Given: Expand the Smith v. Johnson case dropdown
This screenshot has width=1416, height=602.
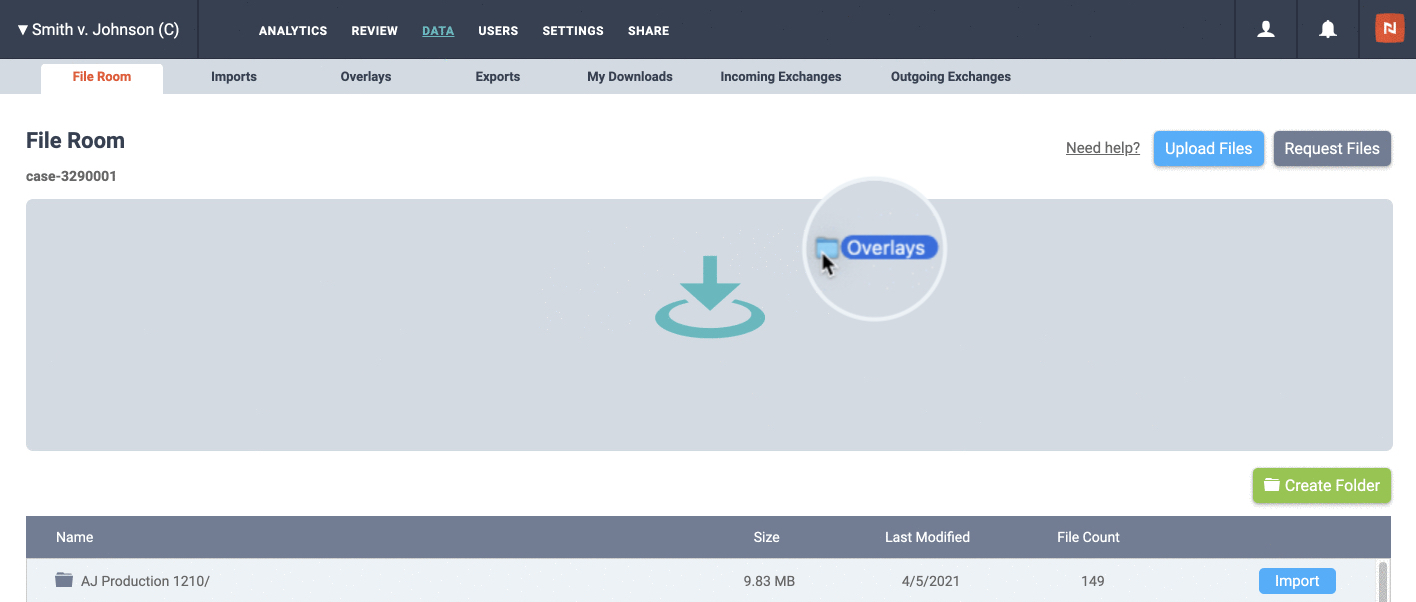Looking at the screenshot, I should (x=98, y=30).
